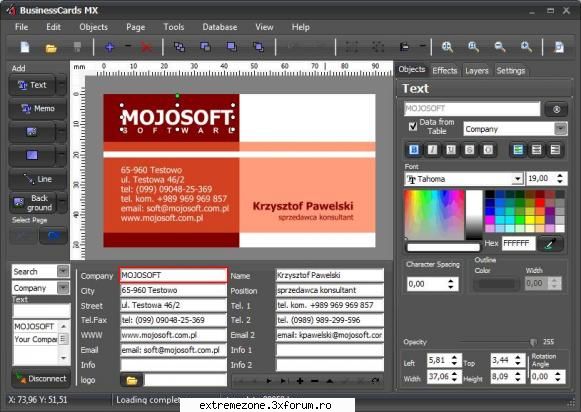Expand the shape button side arrow
Screen dimensions: 581x412
click(x=61, y=155)
